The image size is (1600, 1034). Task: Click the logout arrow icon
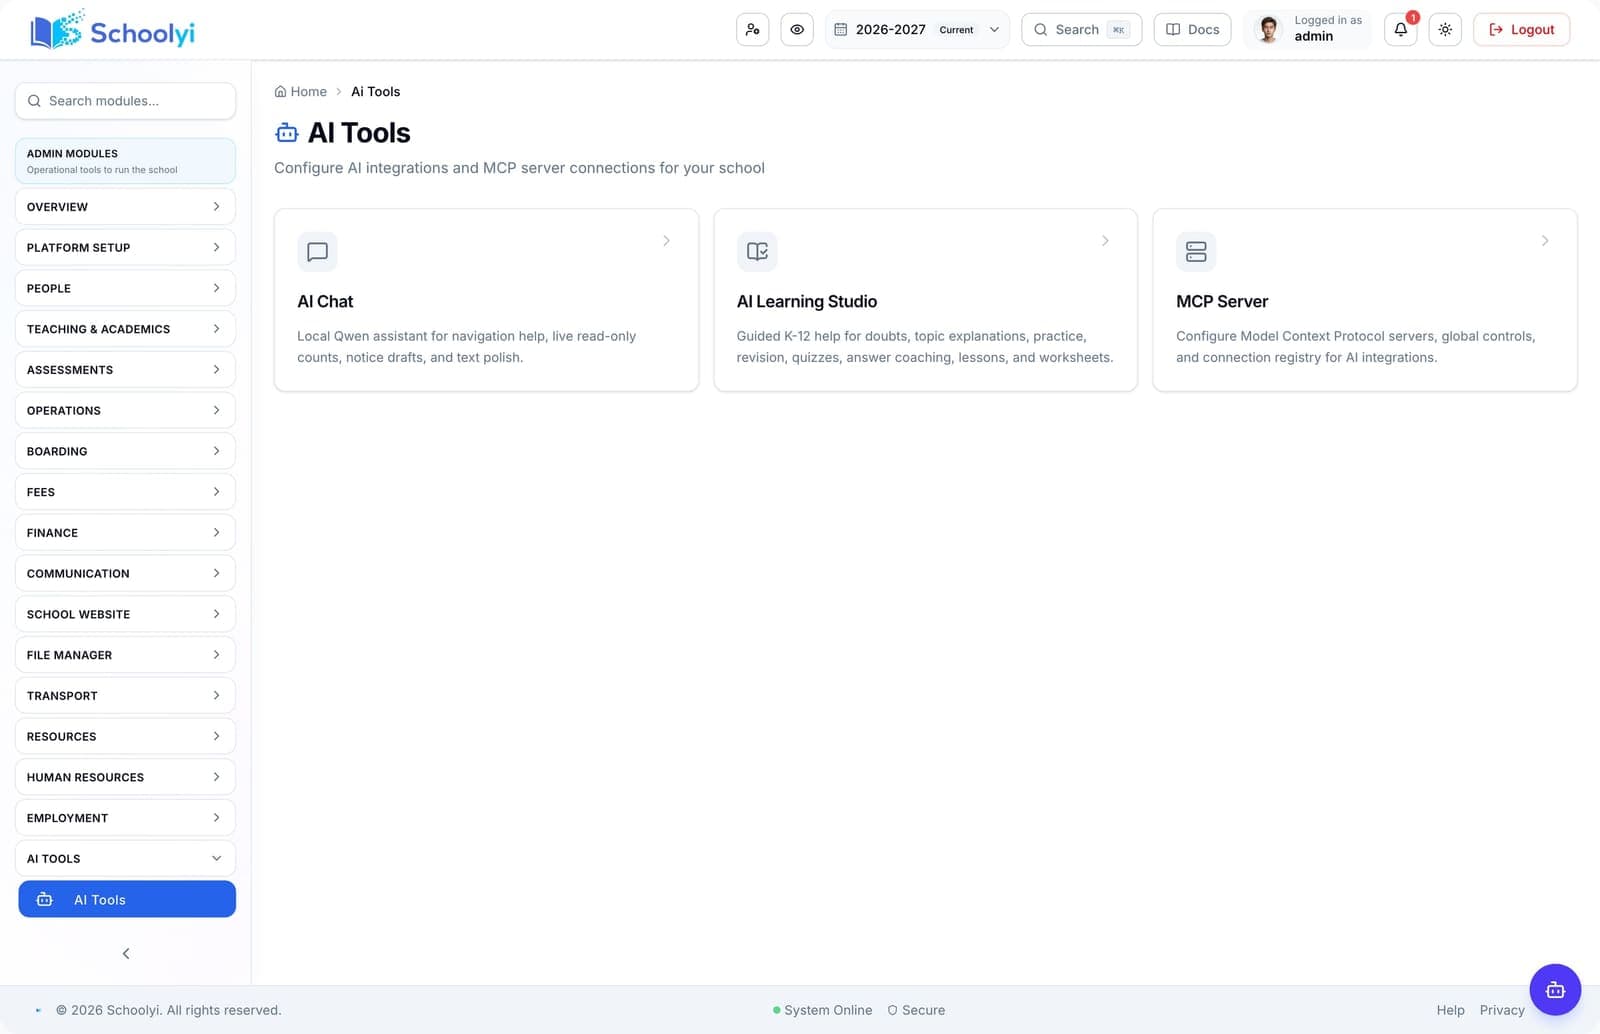(1496, 30)
